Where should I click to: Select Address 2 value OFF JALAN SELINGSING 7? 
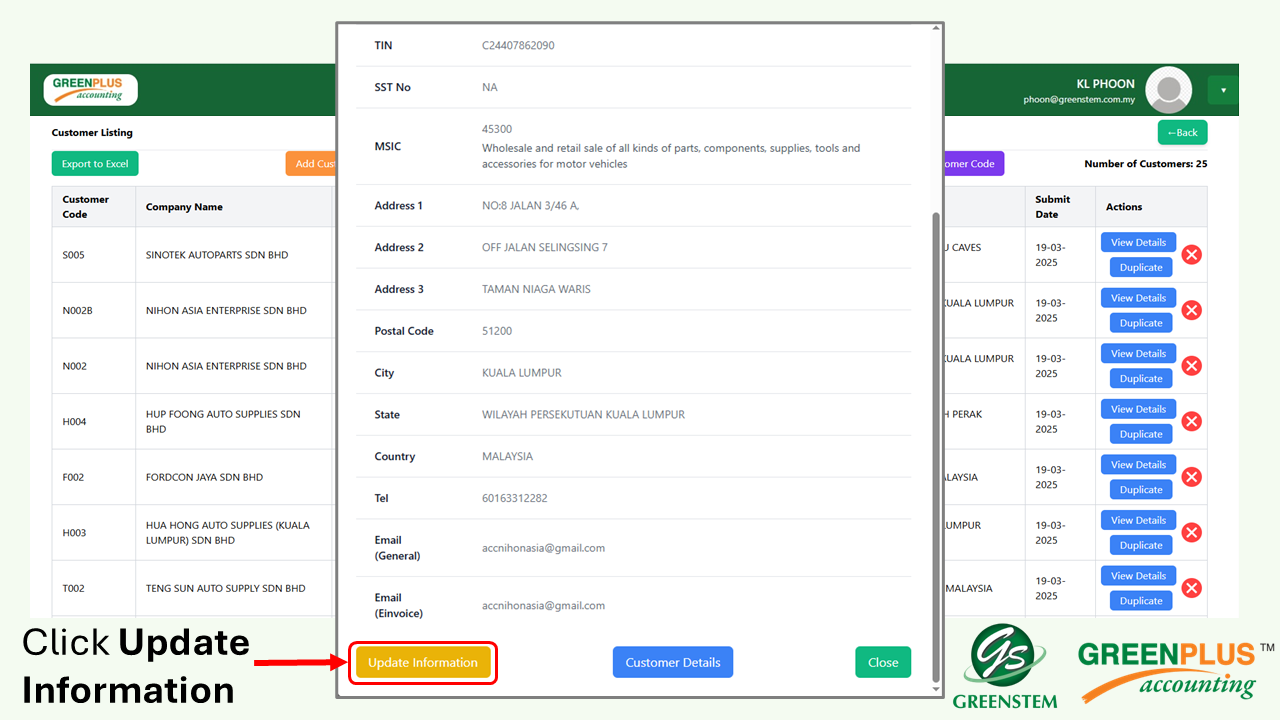[545, 247]
